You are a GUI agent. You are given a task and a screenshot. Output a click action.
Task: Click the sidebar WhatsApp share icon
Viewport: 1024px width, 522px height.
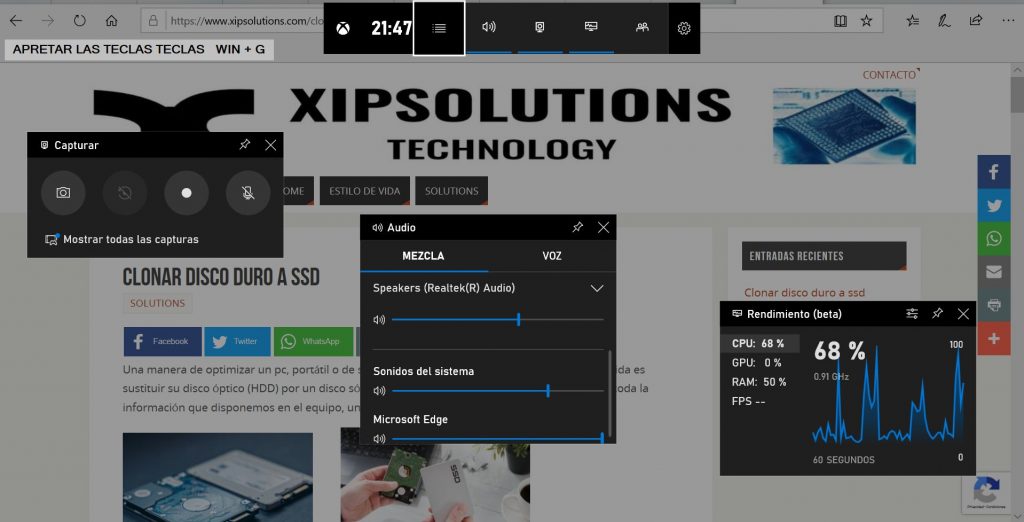tap(993, 239)
